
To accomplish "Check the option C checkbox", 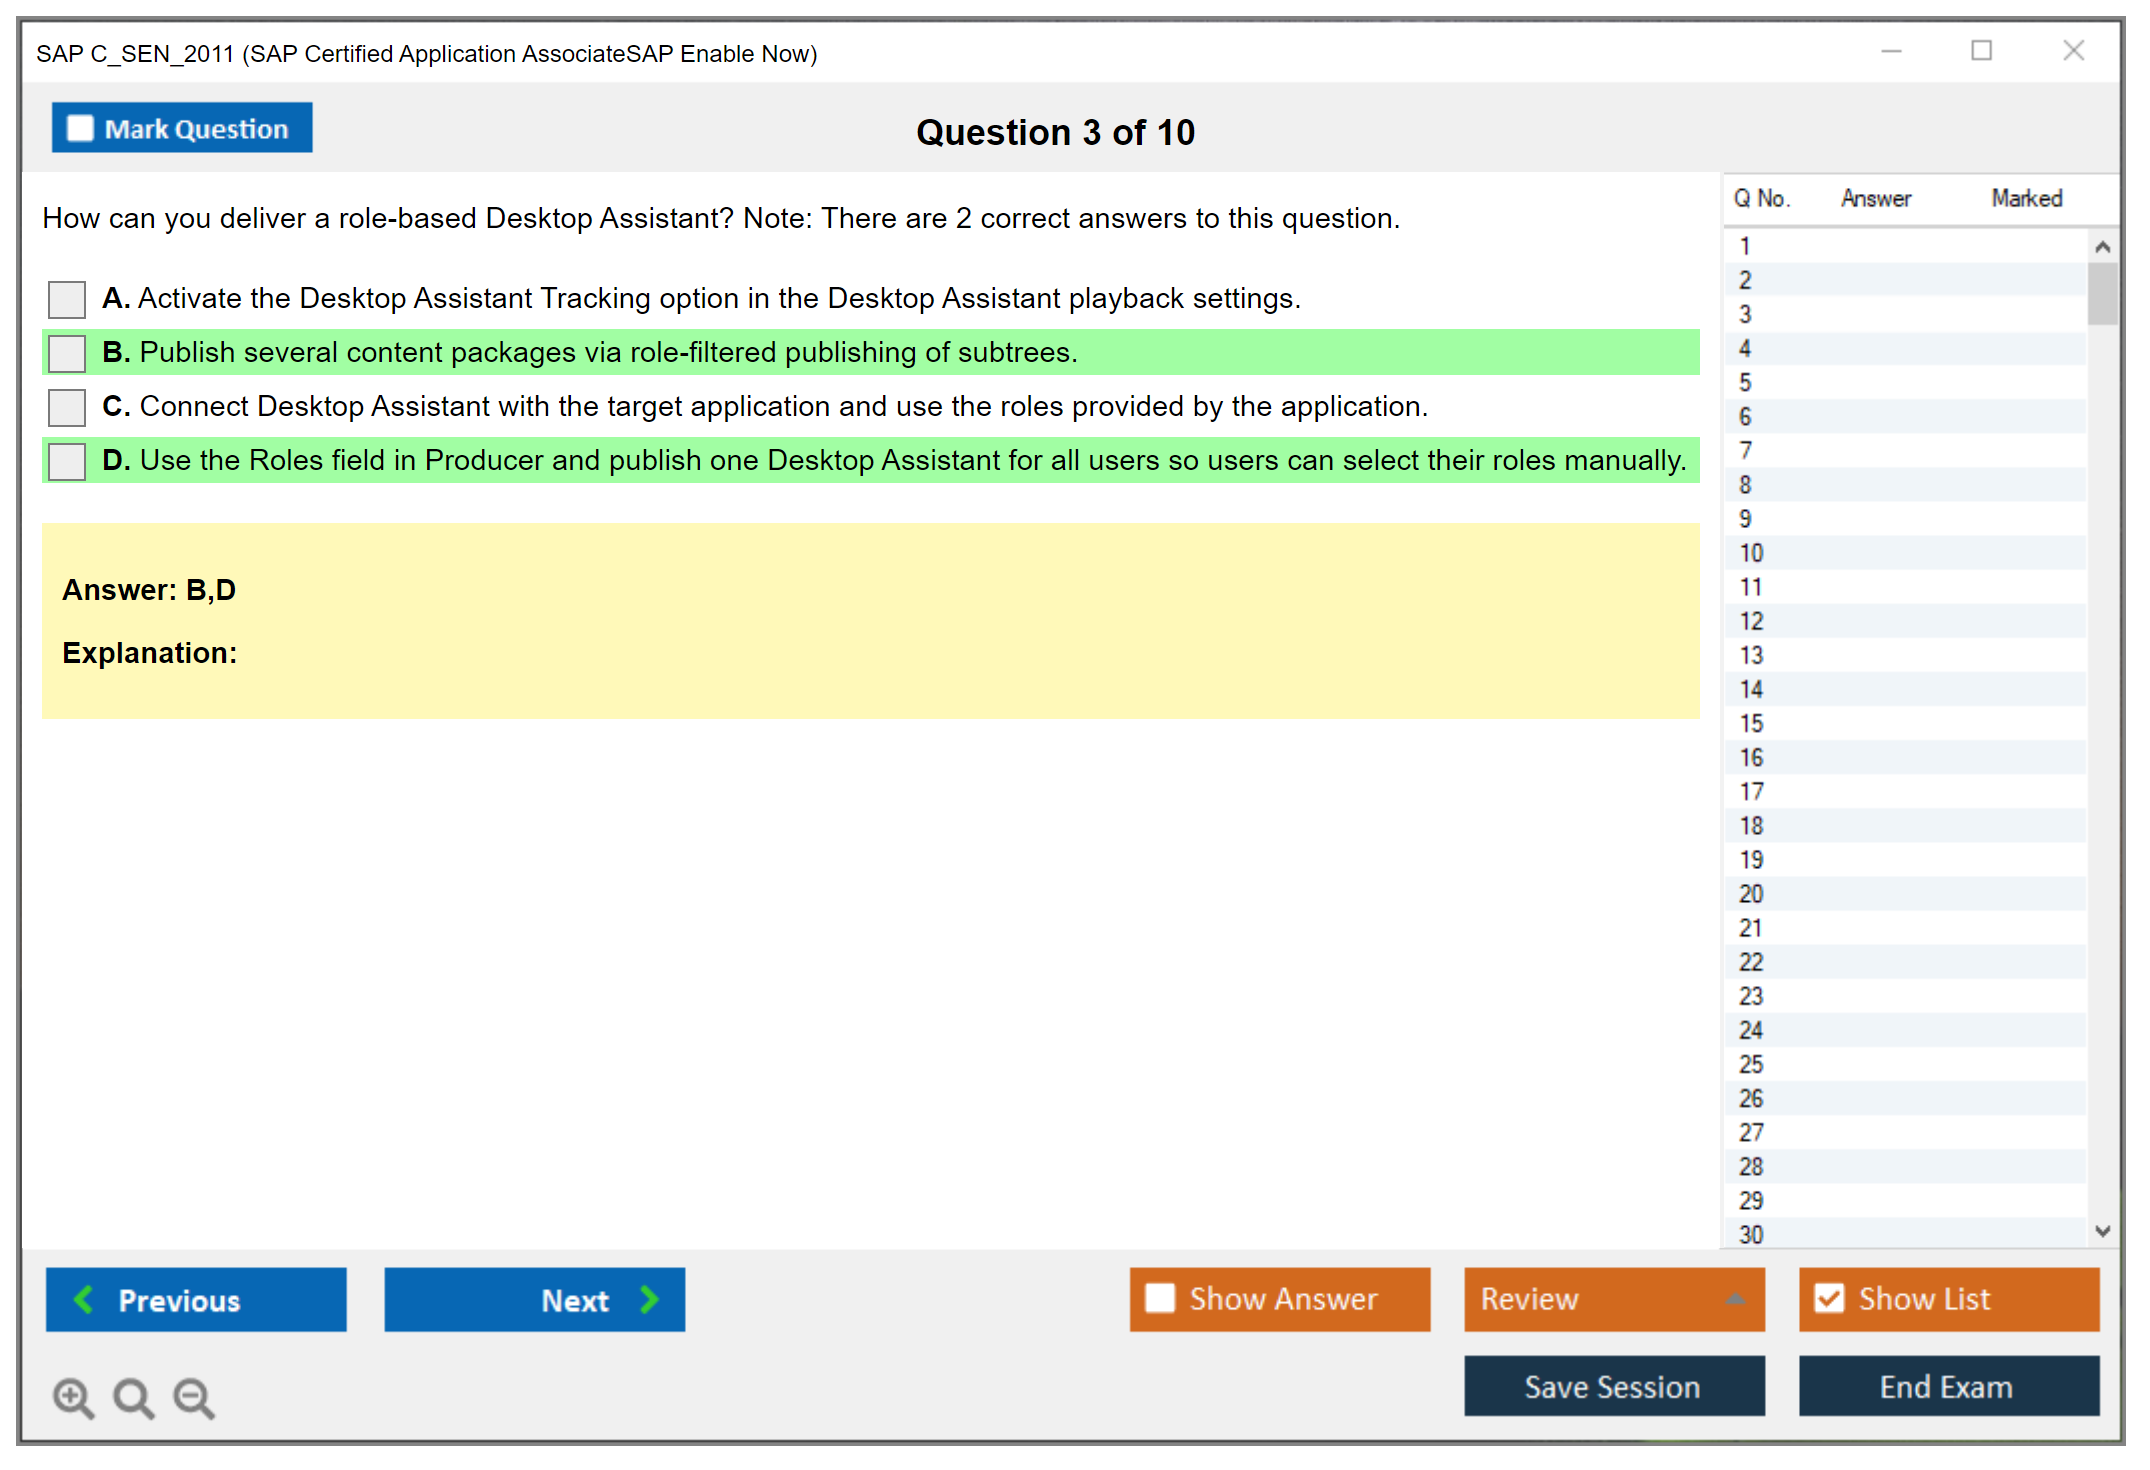I will click(67, 407).
